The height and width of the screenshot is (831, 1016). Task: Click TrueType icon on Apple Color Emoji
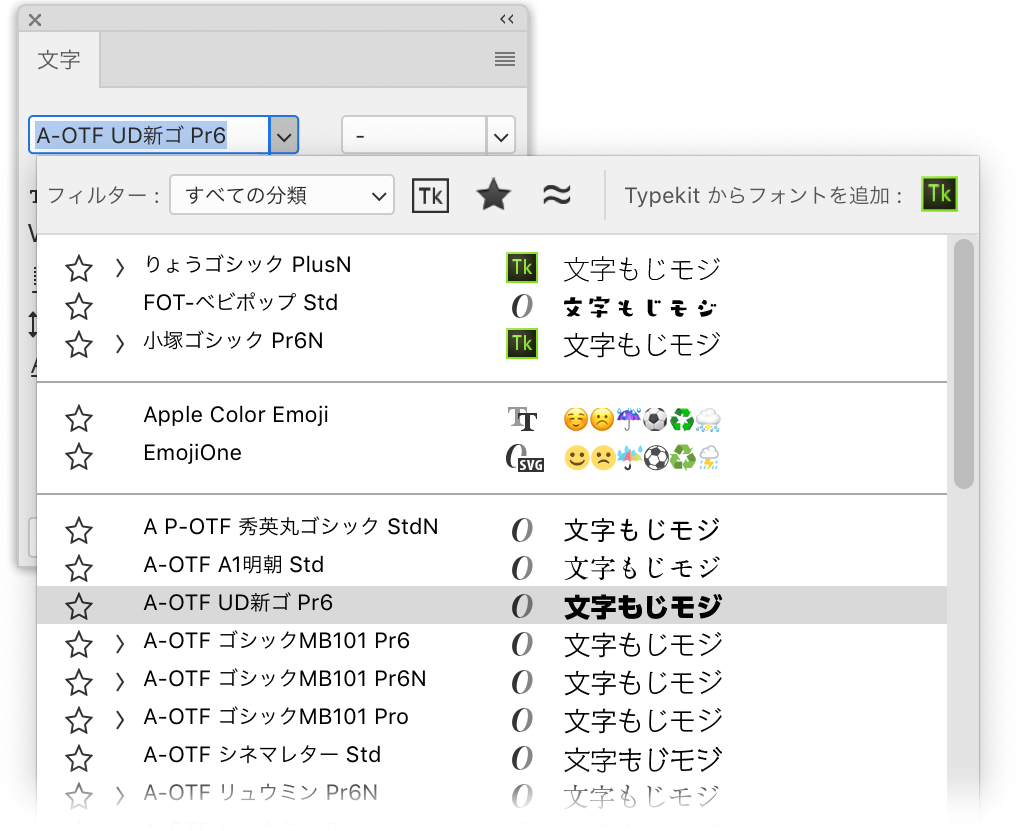pyautogui.click(x=522, y=419)
